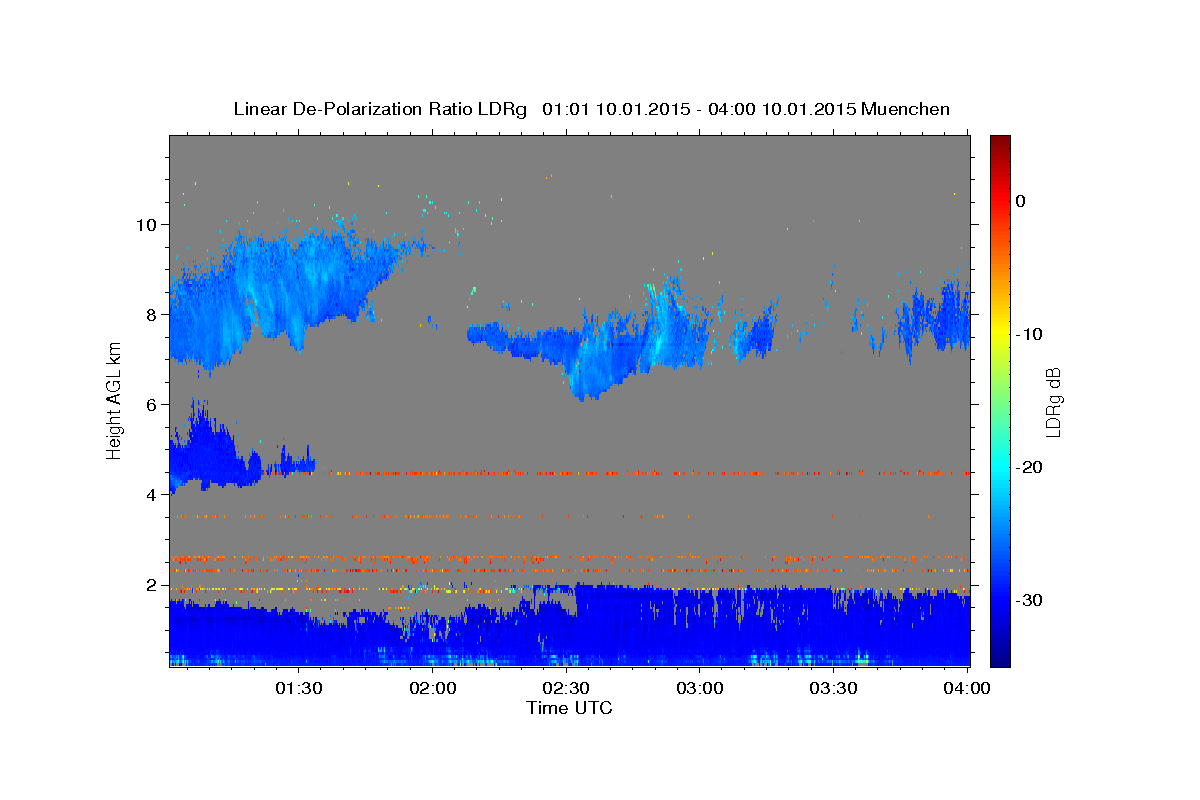Click the colorbar value 0
This screenshot has width=1200, height=800.
[1021, 201]
